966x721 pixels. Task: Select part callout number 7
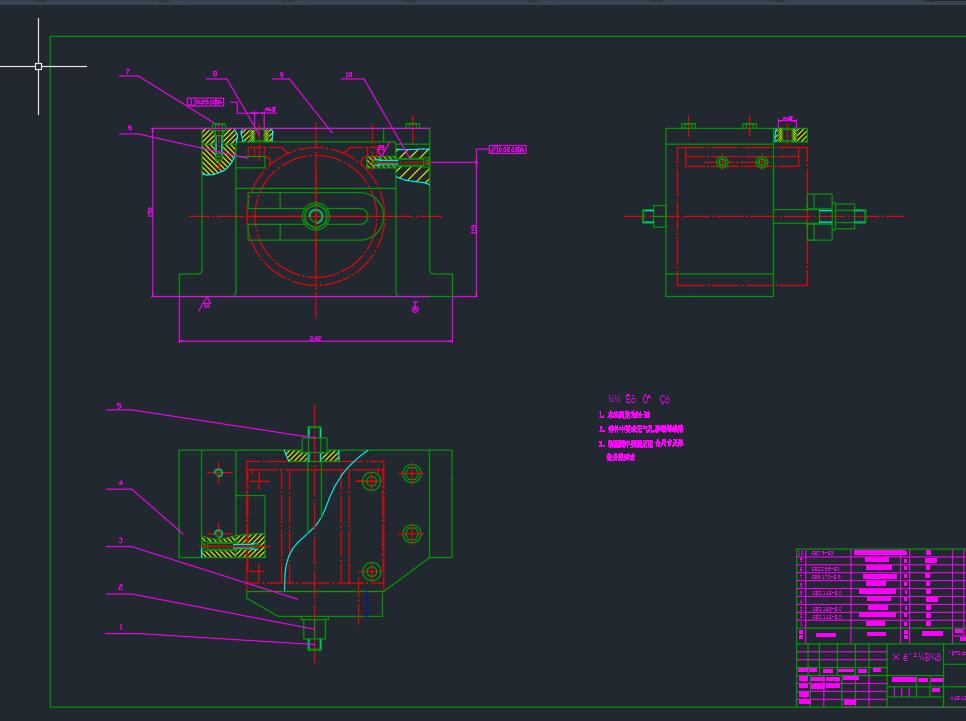(128, 72)
